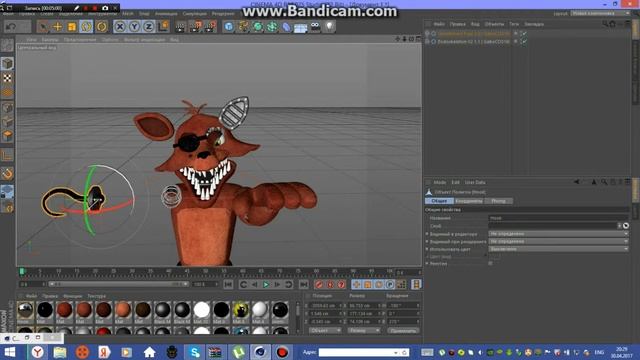Open the visible in editor dropdown

(x=558, y=234)
